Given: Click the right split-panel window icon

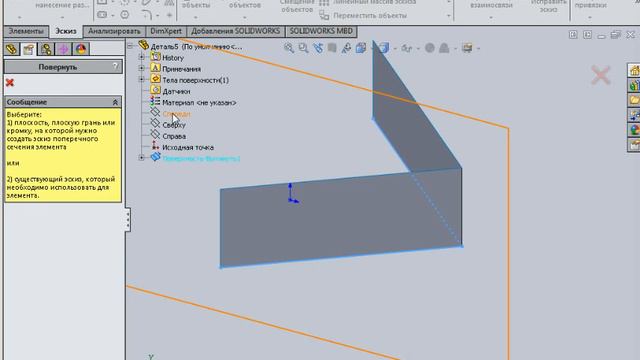Looking at the screenshot, I should tap(587, 35).
